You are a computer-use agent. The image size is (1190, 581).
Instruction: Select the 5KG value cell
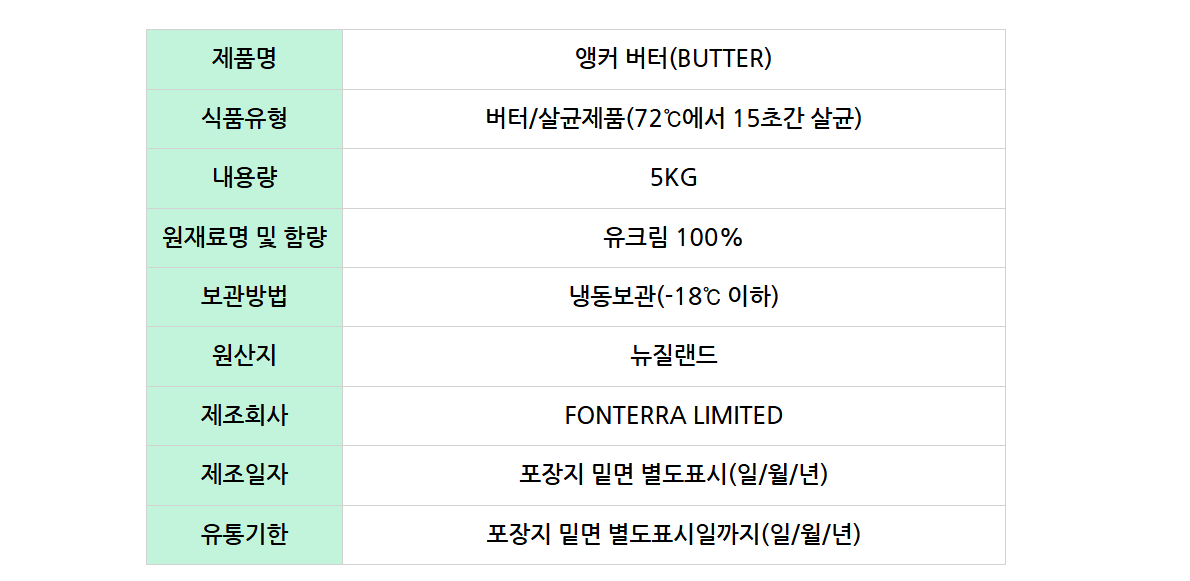point(673,178)
